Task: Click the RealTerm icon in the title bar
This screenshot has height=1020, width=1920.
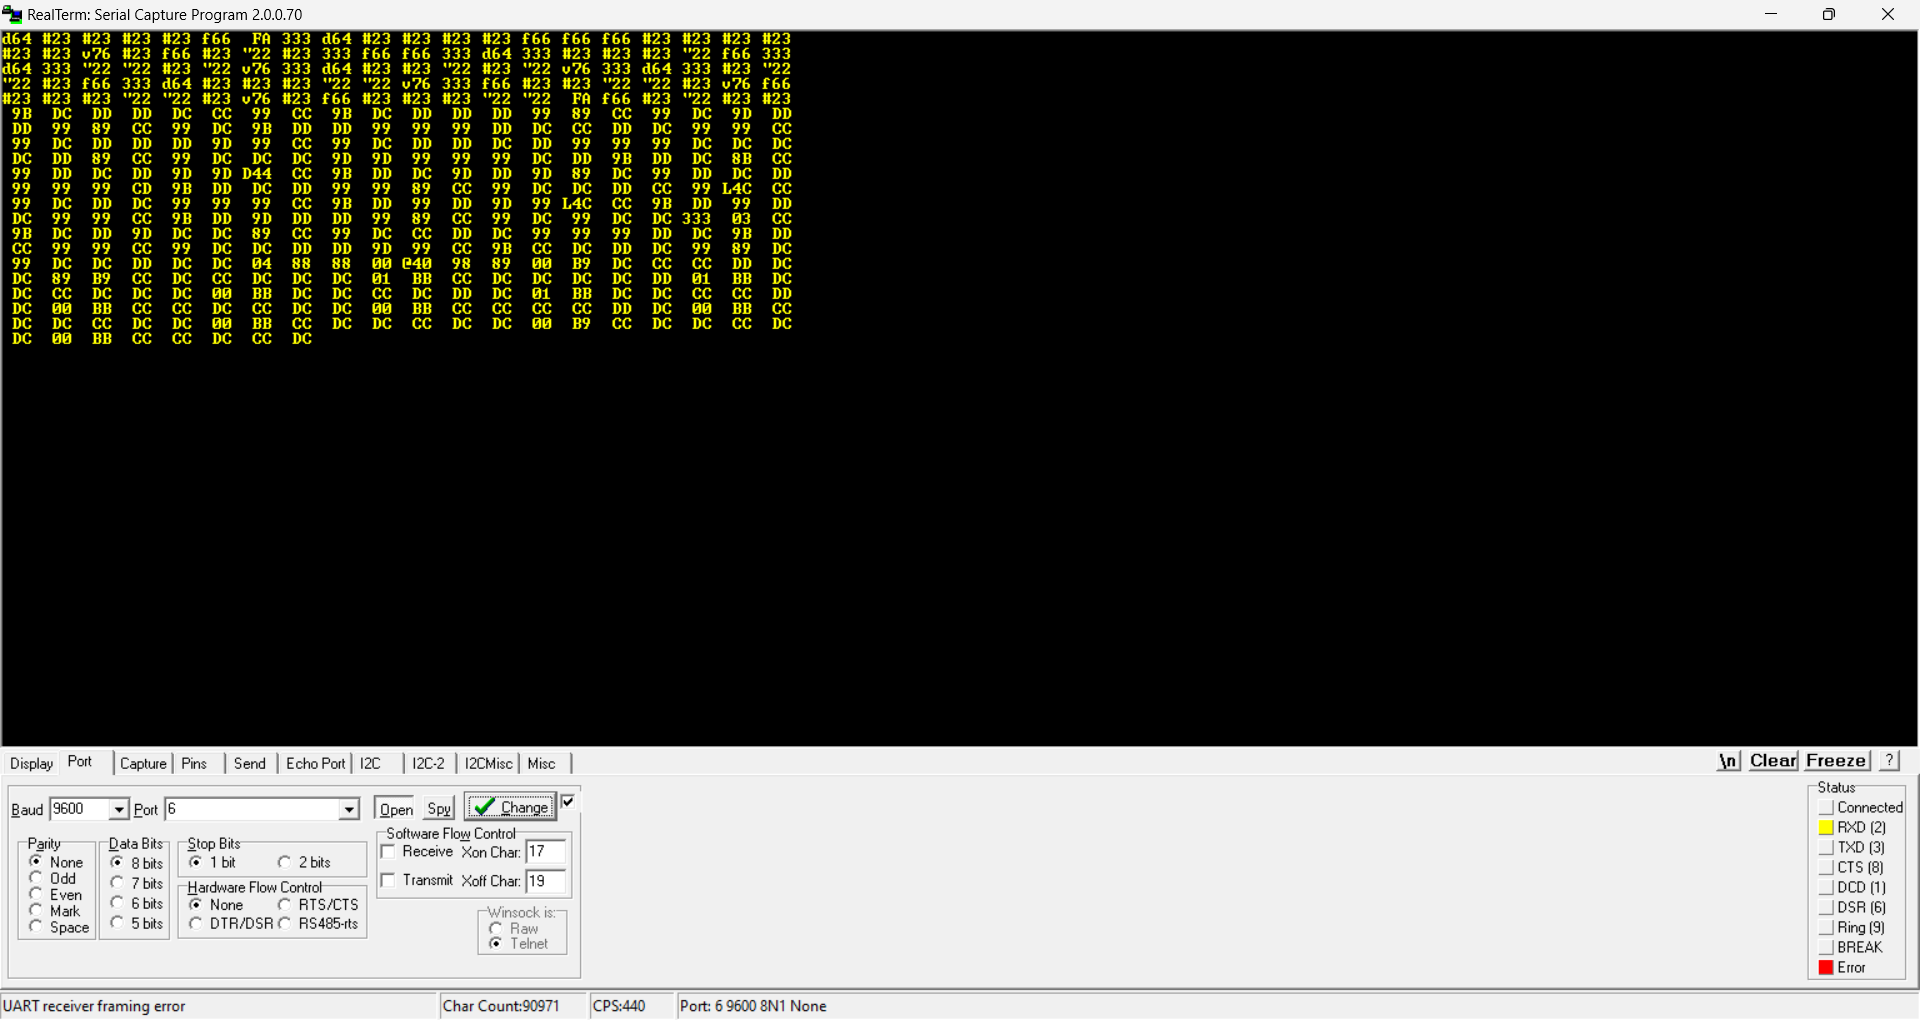Action: coord(13,14)
